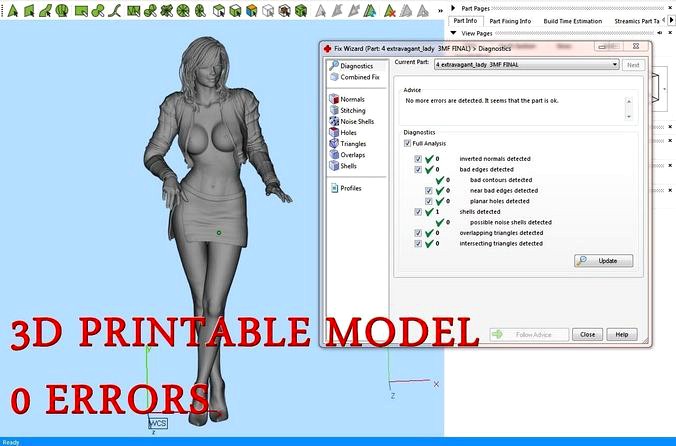Open the Build Time Estimation tab
The width and height of the screenshot is (676, 446).
[572, 20]
